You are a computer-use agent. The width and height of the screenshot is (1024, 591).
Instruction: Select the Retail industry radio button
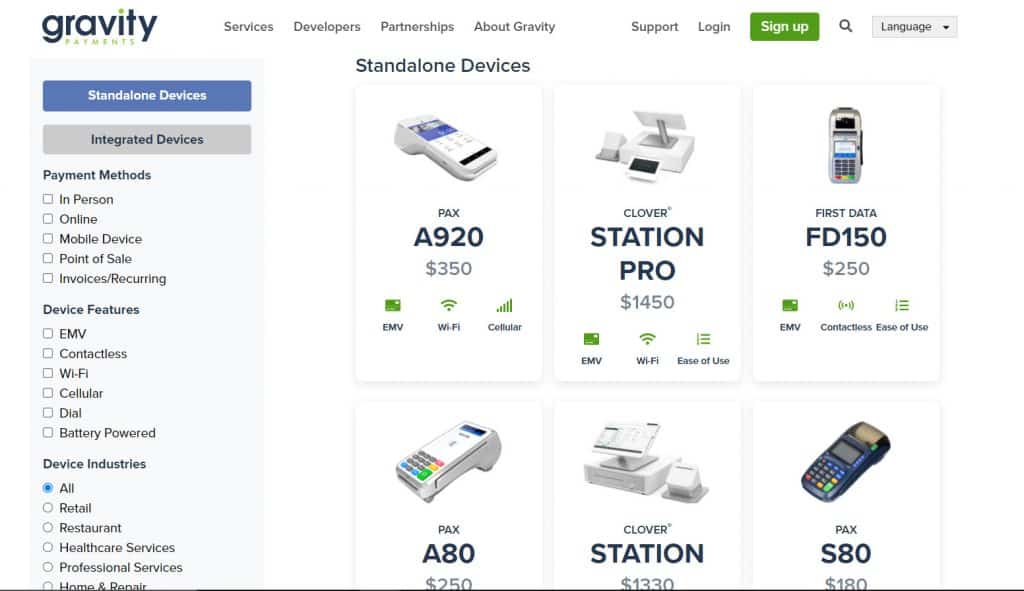(48, 508)
